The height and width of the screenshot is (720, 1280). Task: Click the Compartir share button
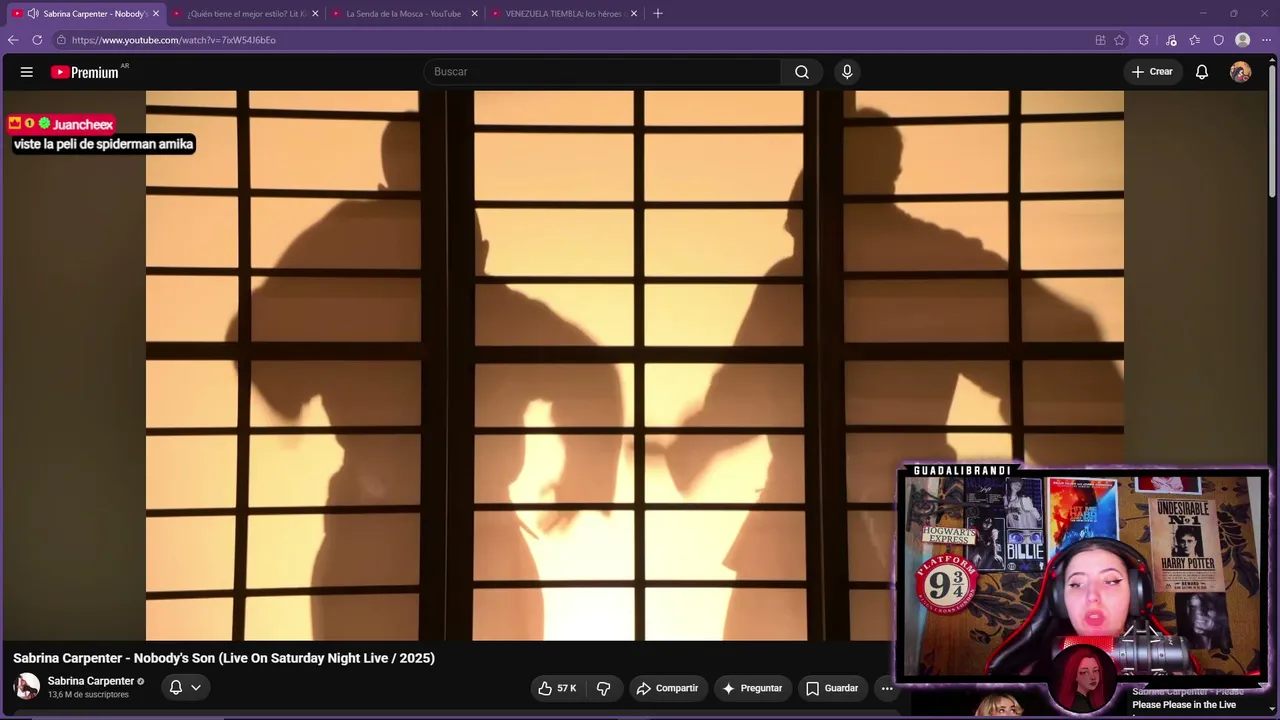coord(667,688)
